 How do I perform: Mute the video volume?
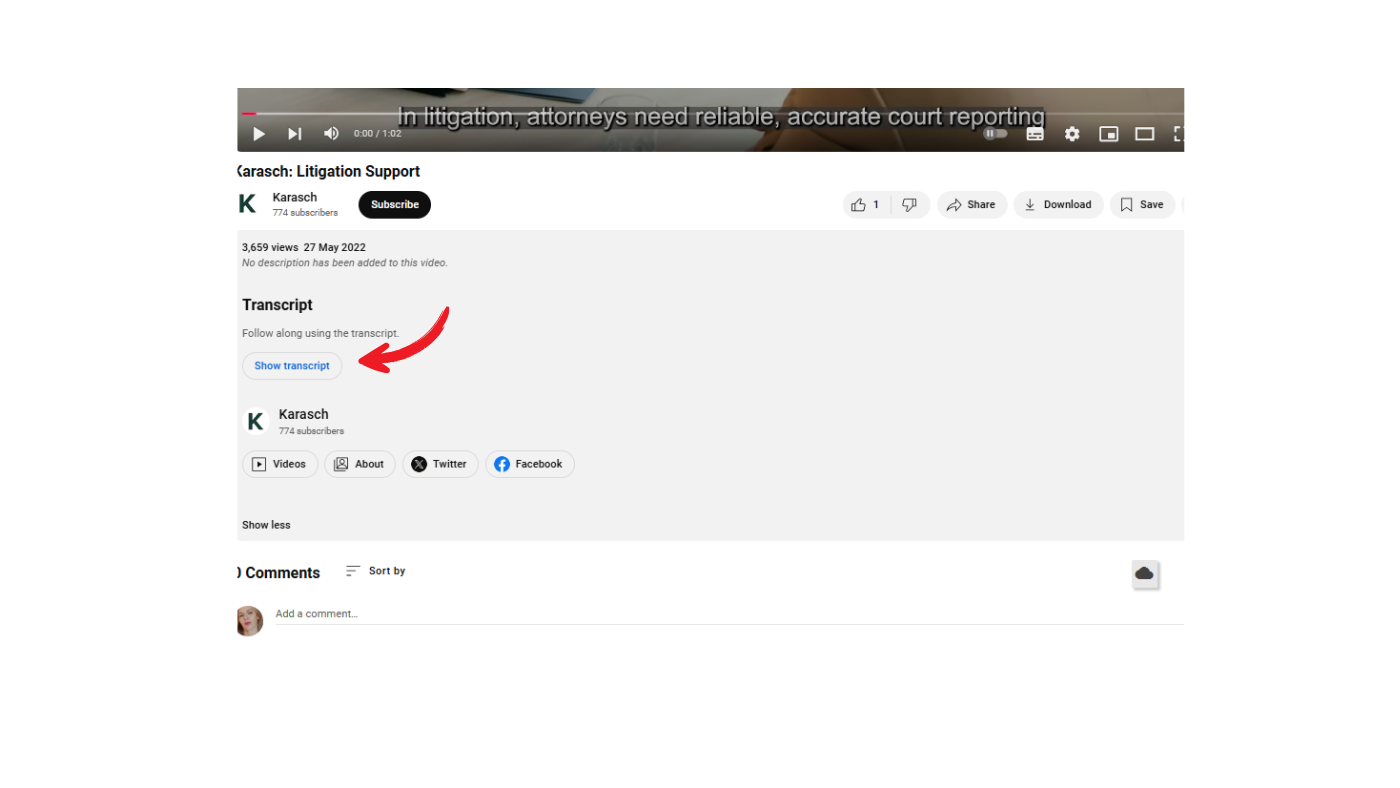[330, 133]
